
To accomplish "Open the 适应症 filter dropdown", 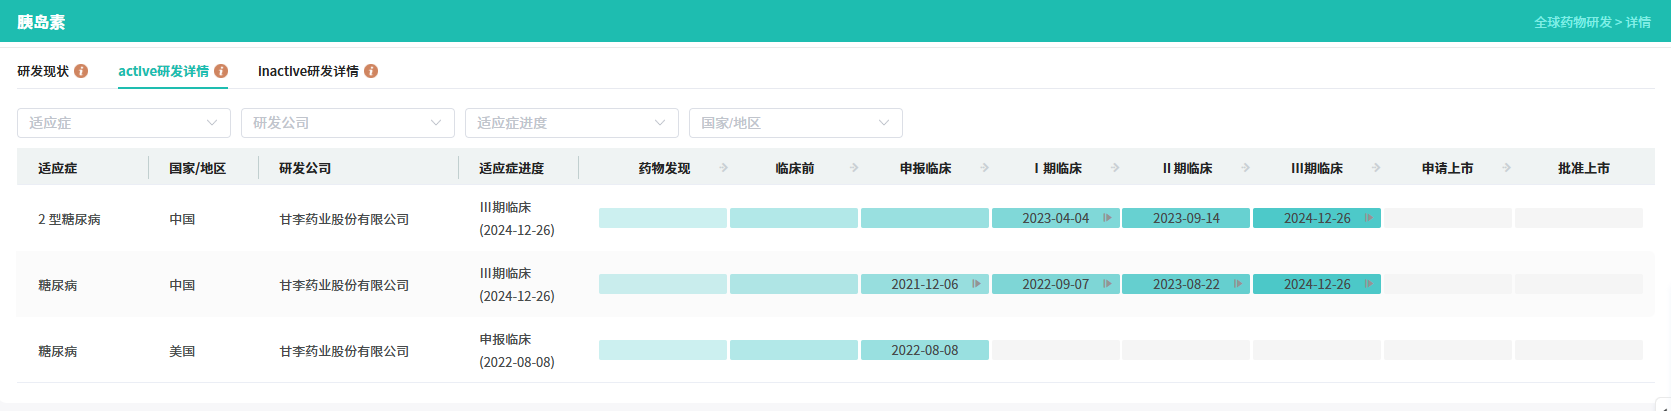I will 124,123.
